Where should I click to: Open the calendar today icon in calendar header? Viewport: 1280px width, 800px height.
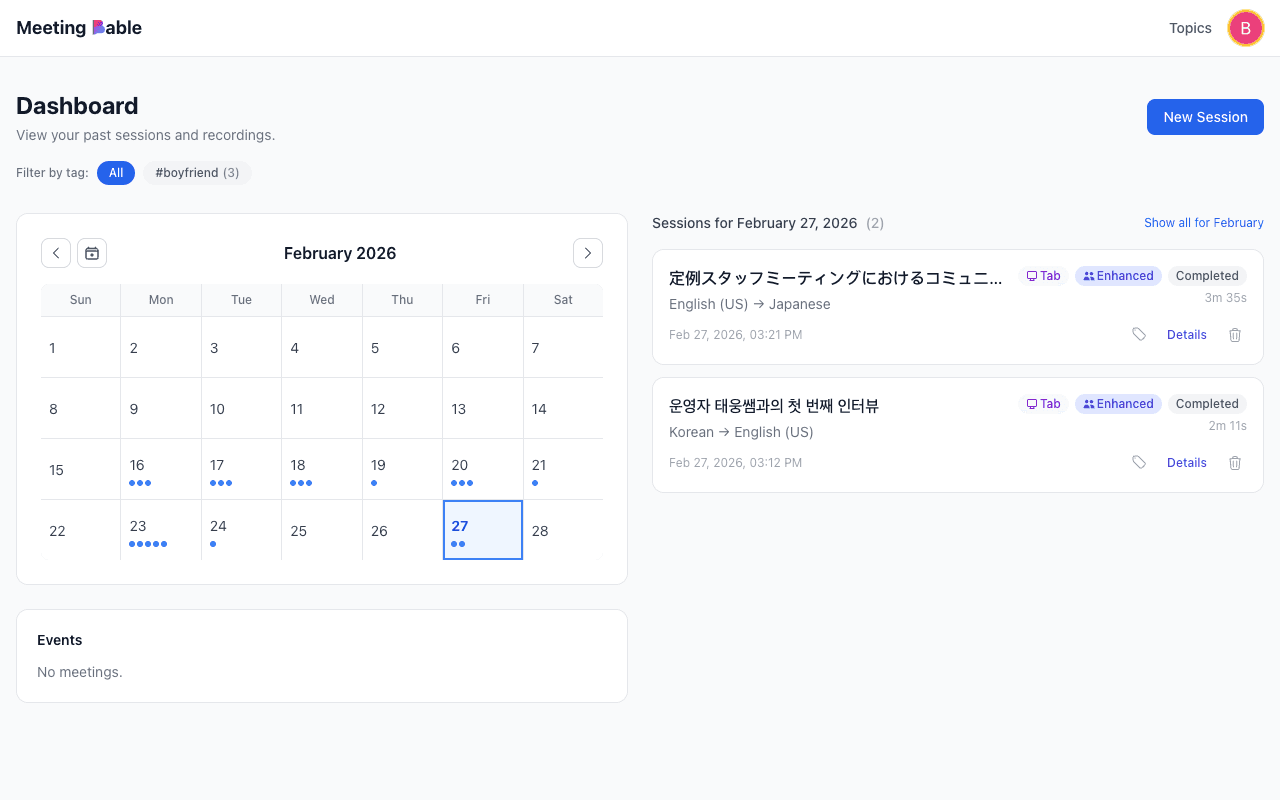pos(92,253)
